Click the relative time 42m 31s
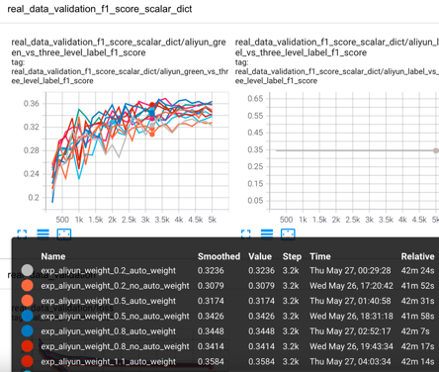The height and width of the screenshot is (372, 439). click(x=418, y=301)
